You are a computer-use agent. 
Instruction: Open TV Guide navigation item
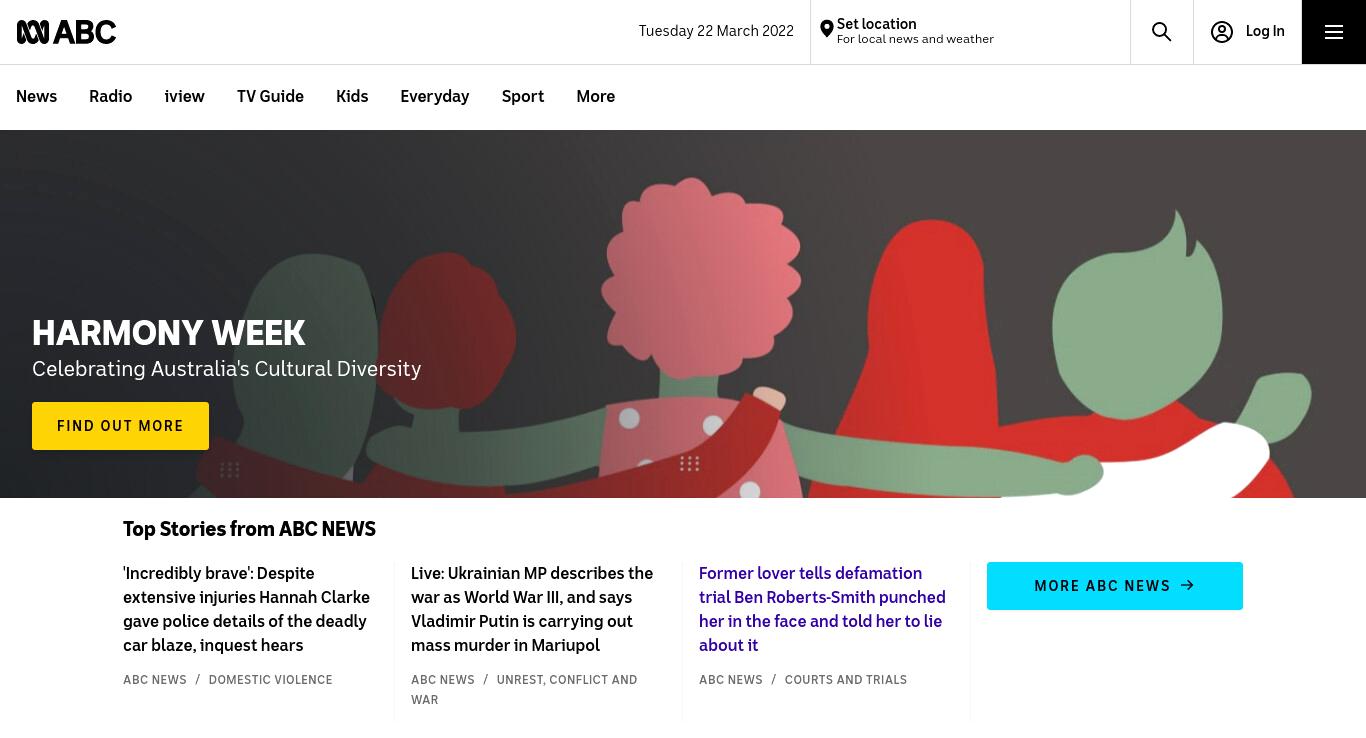coord(270,97)
